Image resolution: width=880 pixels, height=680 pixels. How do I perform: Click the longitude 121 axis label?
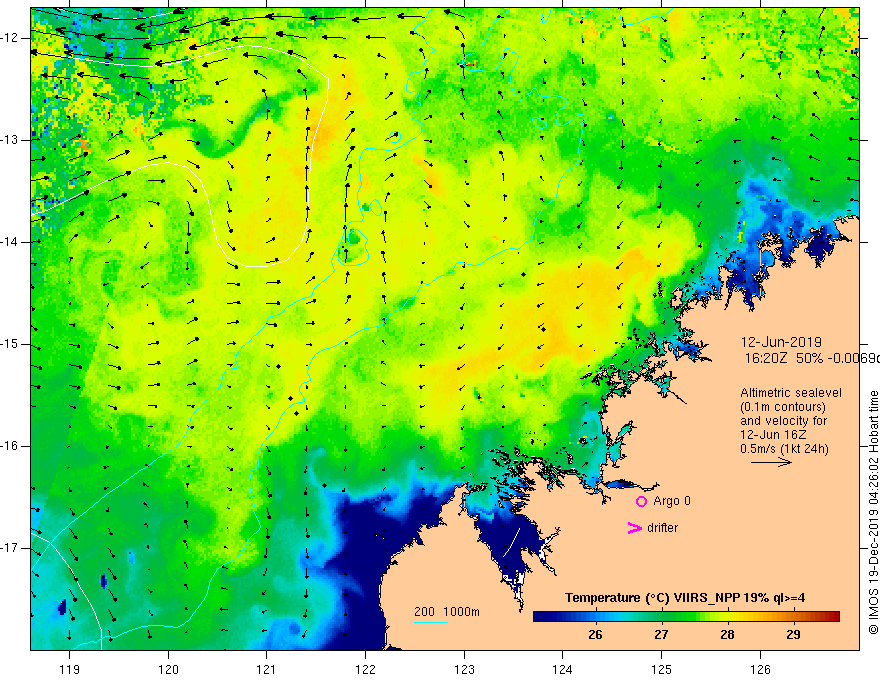pos(267,669)
